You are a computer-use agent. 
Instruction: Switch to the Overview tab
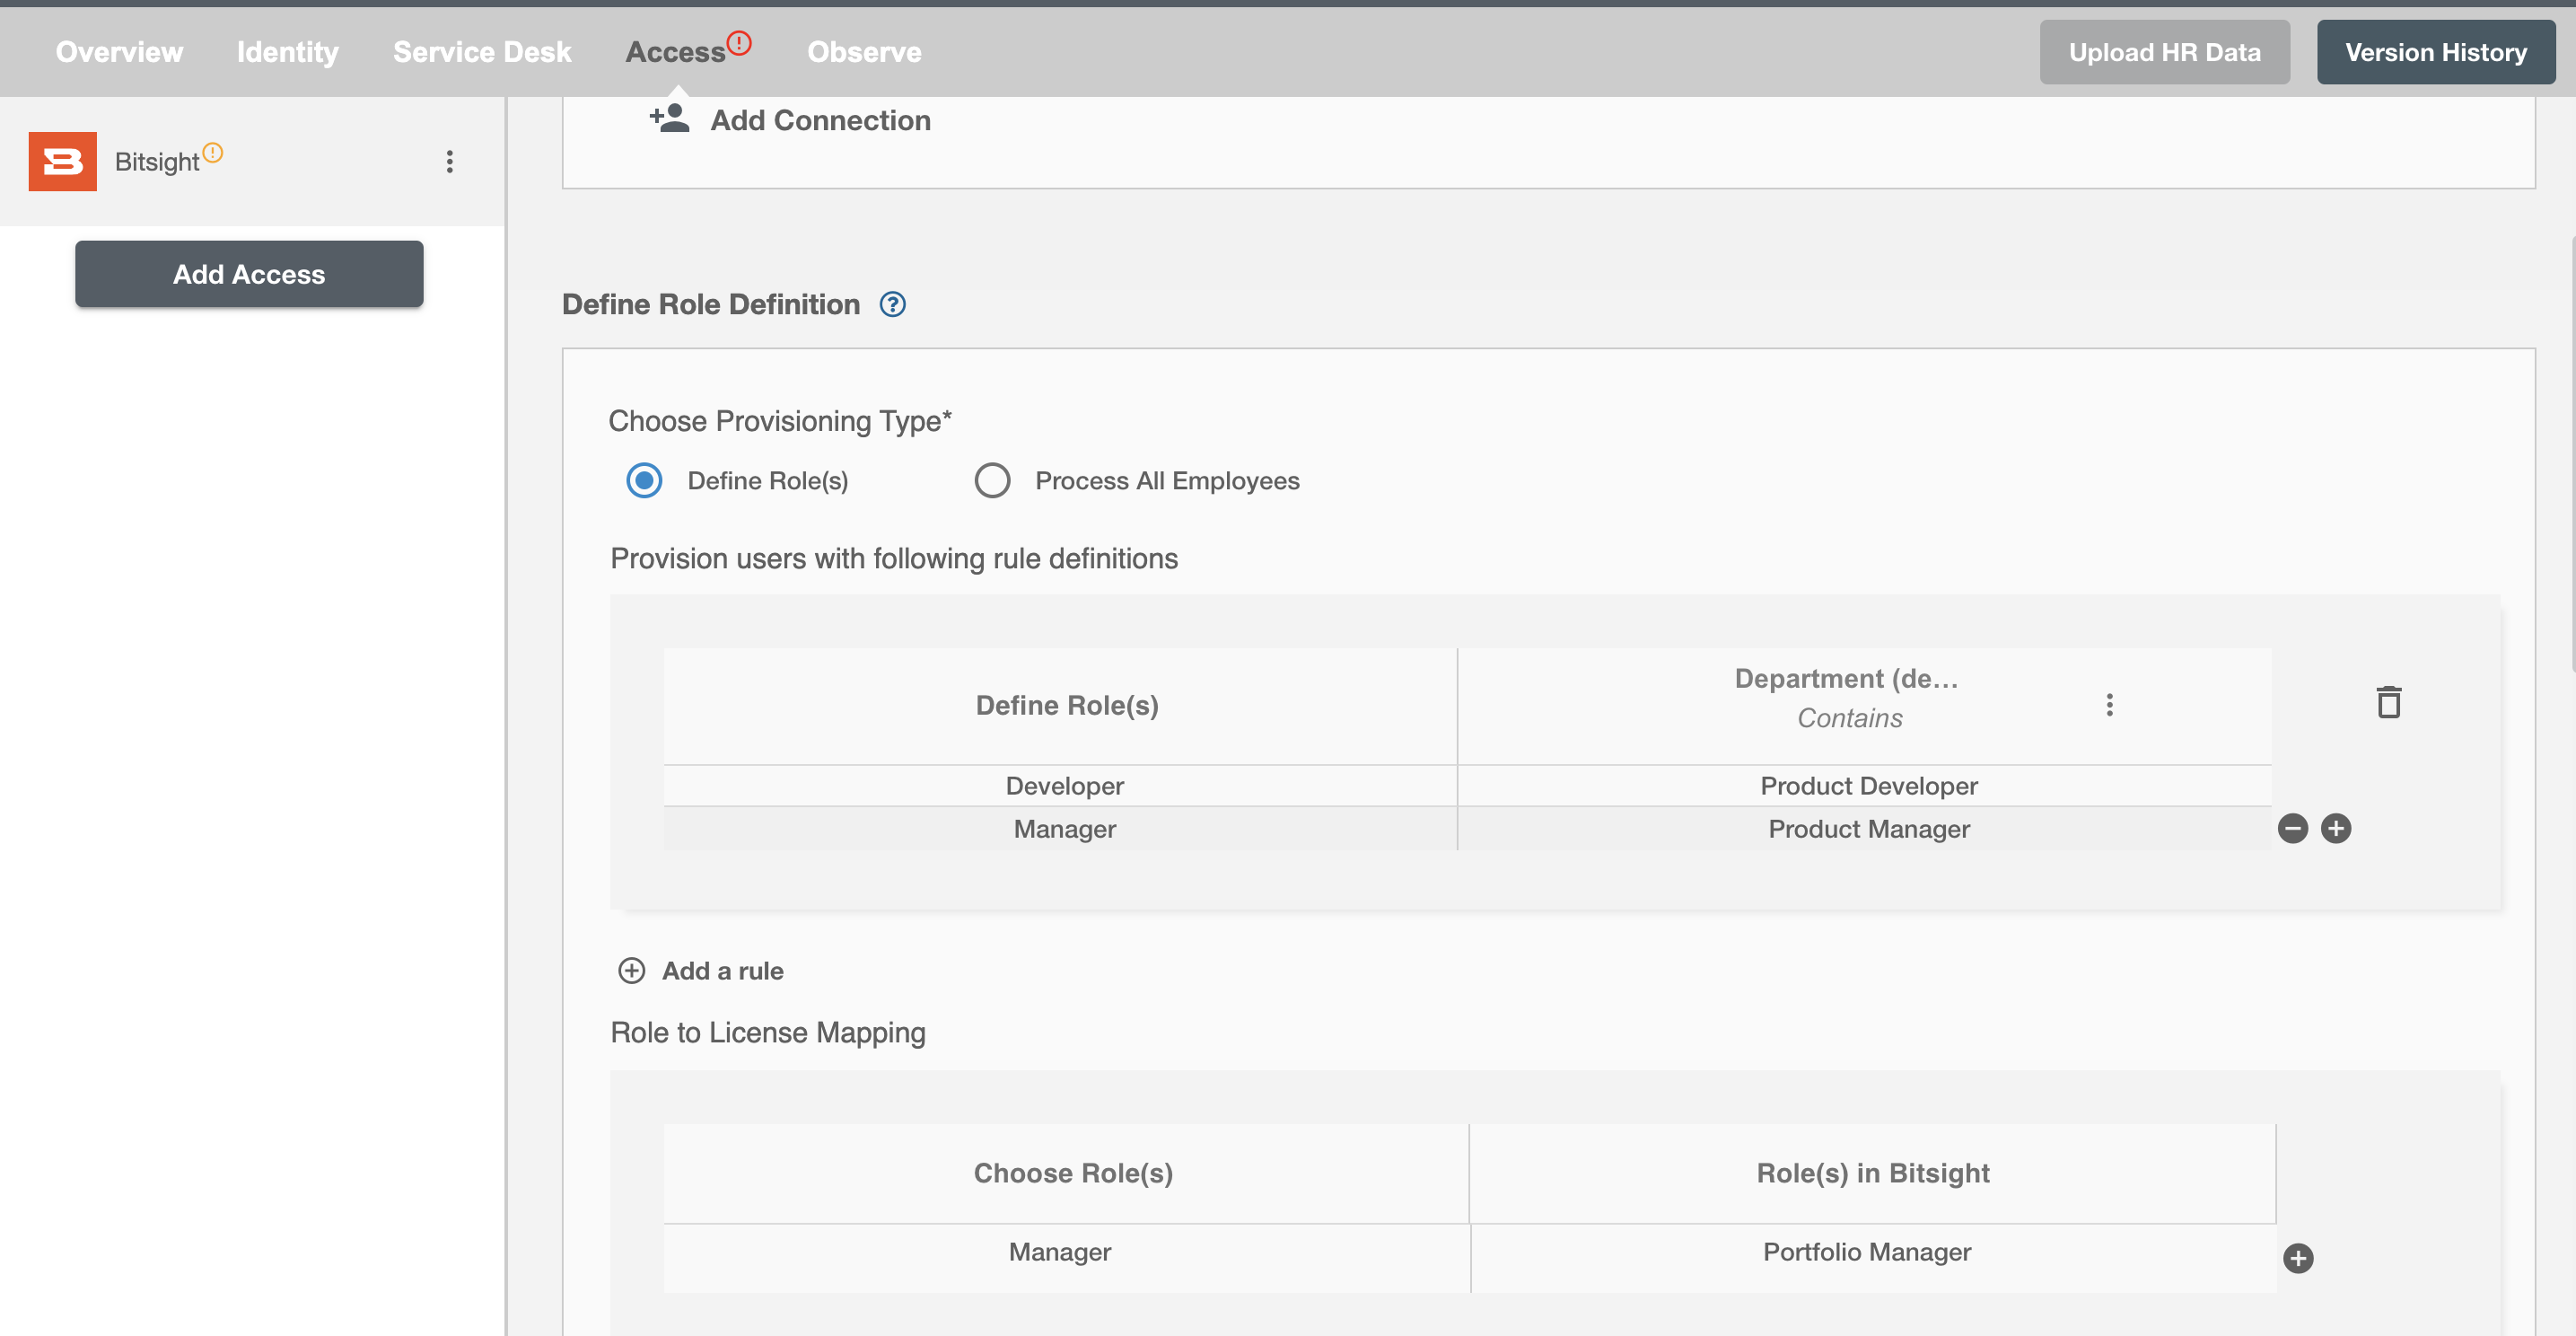tap(119, 51)
